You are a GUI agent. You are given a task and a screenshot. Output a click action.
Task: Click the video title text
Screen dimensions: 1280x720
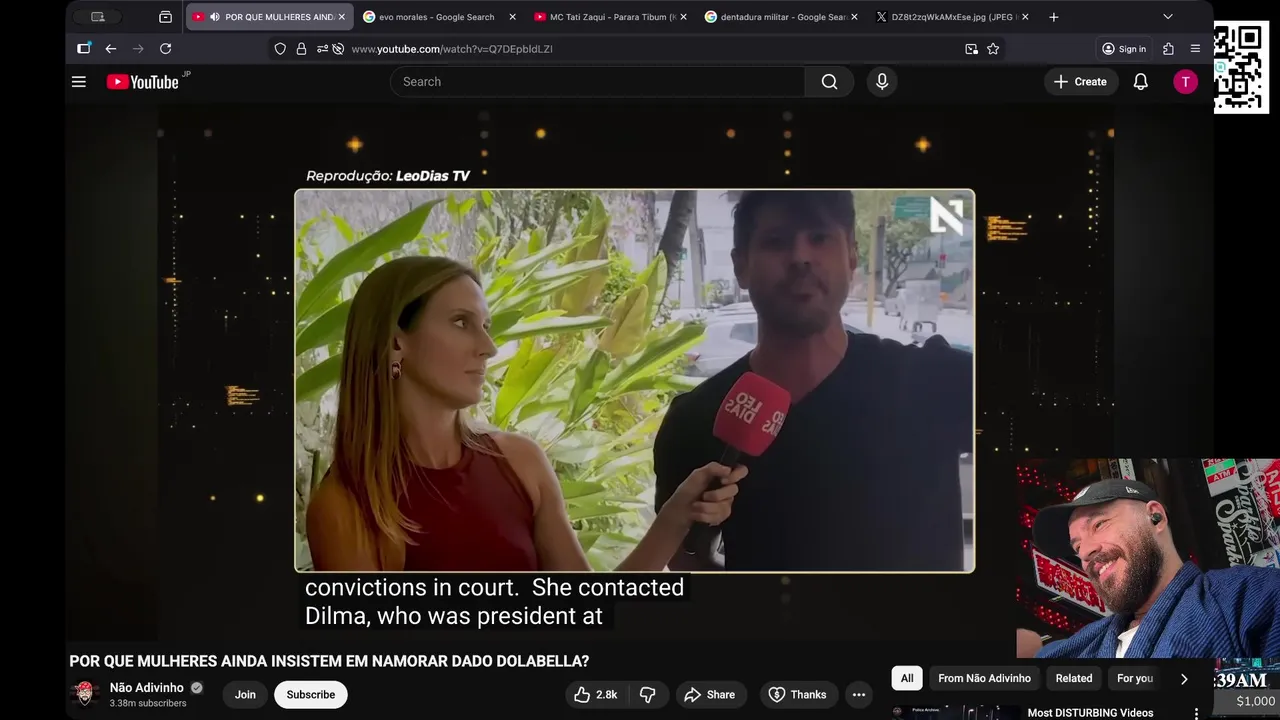point(329,662)
